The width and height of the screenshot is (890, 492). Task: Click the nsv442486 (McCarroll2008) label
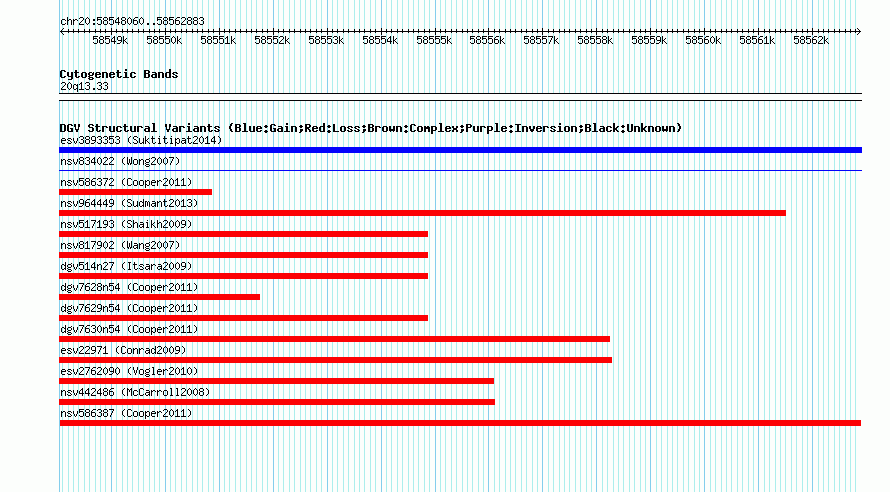[135, 392]
